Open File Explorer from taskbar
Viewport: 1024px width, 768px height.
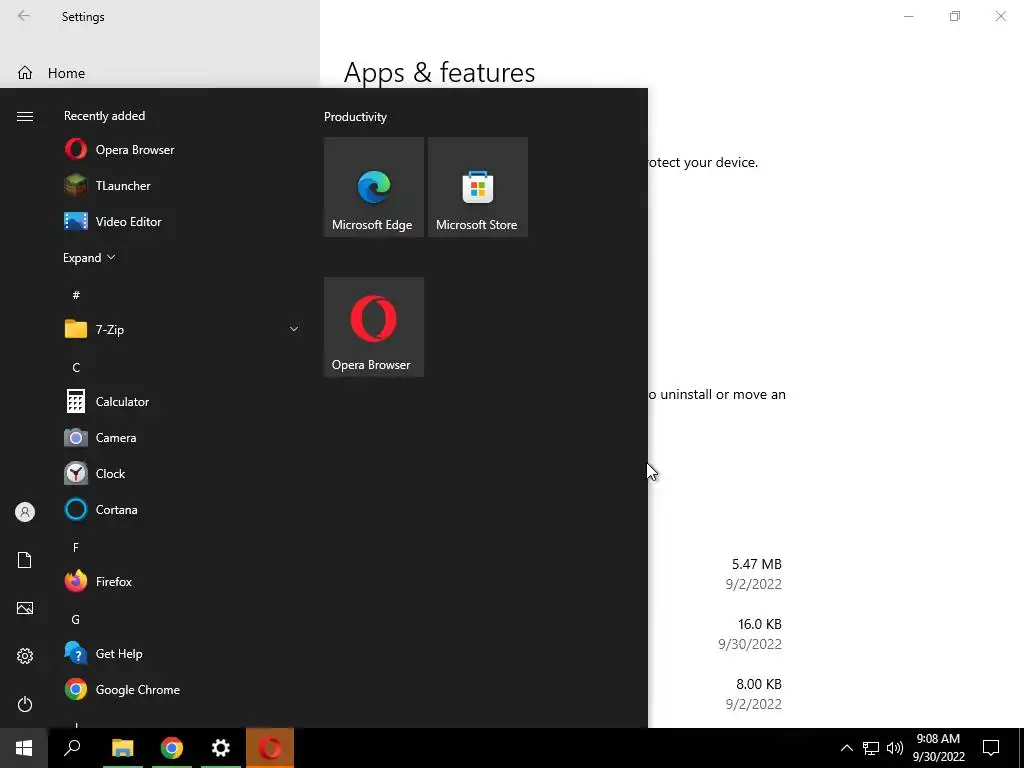pyautogui.click(x=122, y=748)
